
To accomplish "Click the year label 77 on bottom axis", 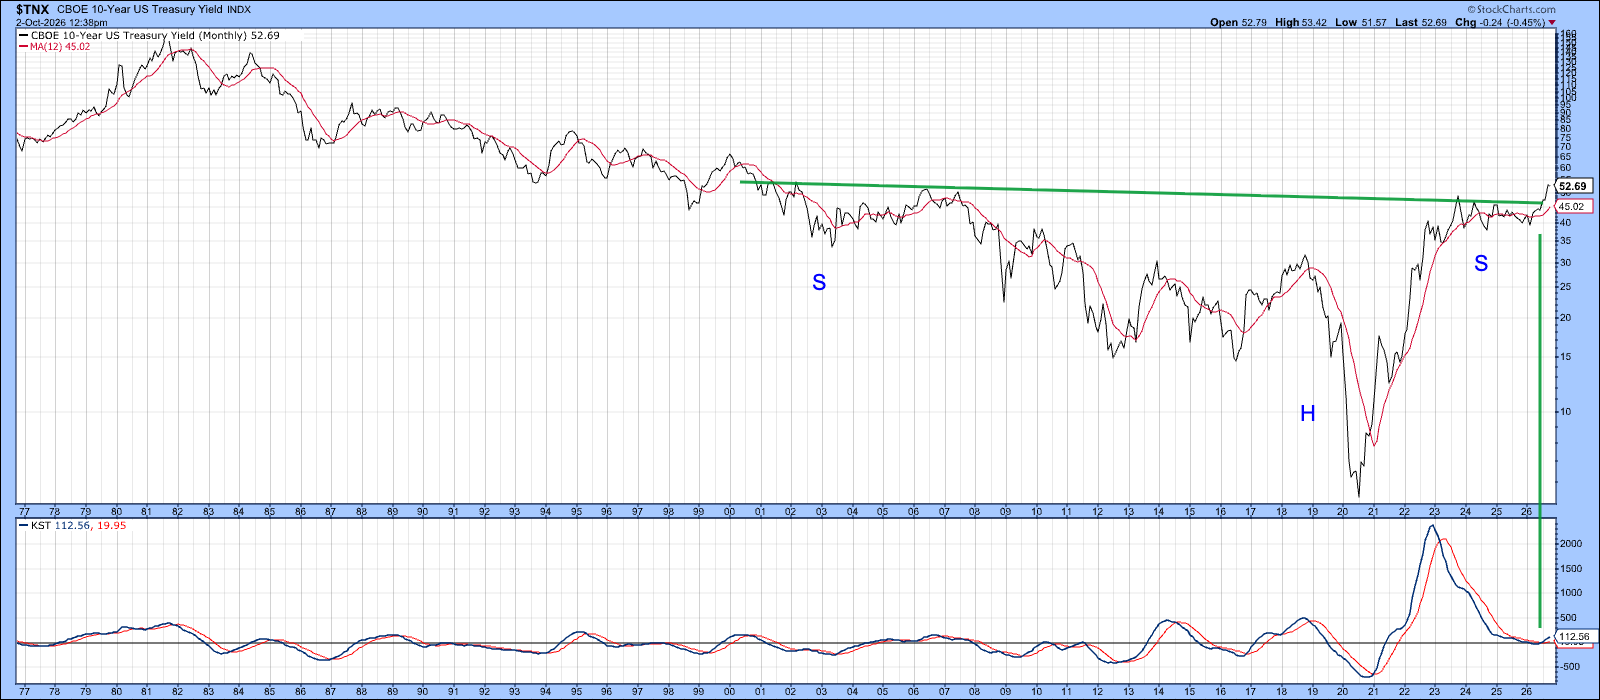I will [x=24, y=690].
